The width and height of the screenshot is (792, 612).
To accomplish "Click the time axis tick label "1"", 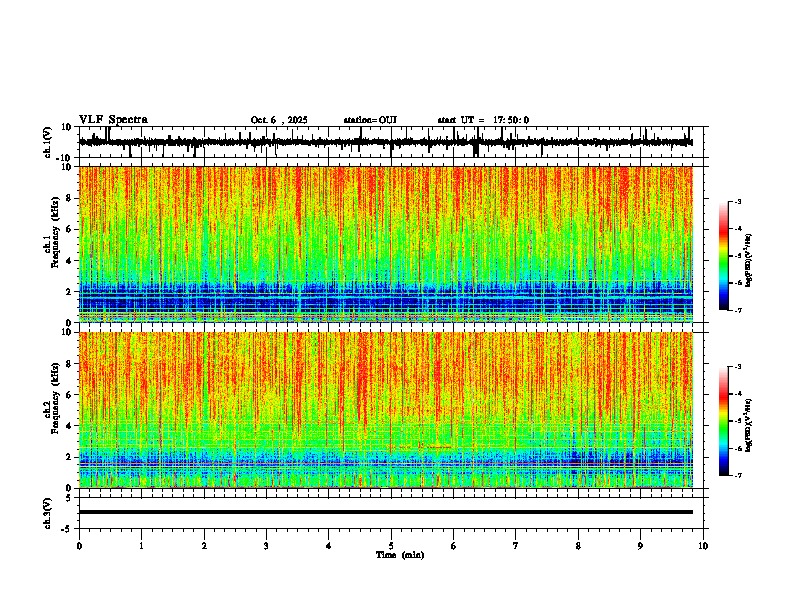I will [x=141, y=546].
